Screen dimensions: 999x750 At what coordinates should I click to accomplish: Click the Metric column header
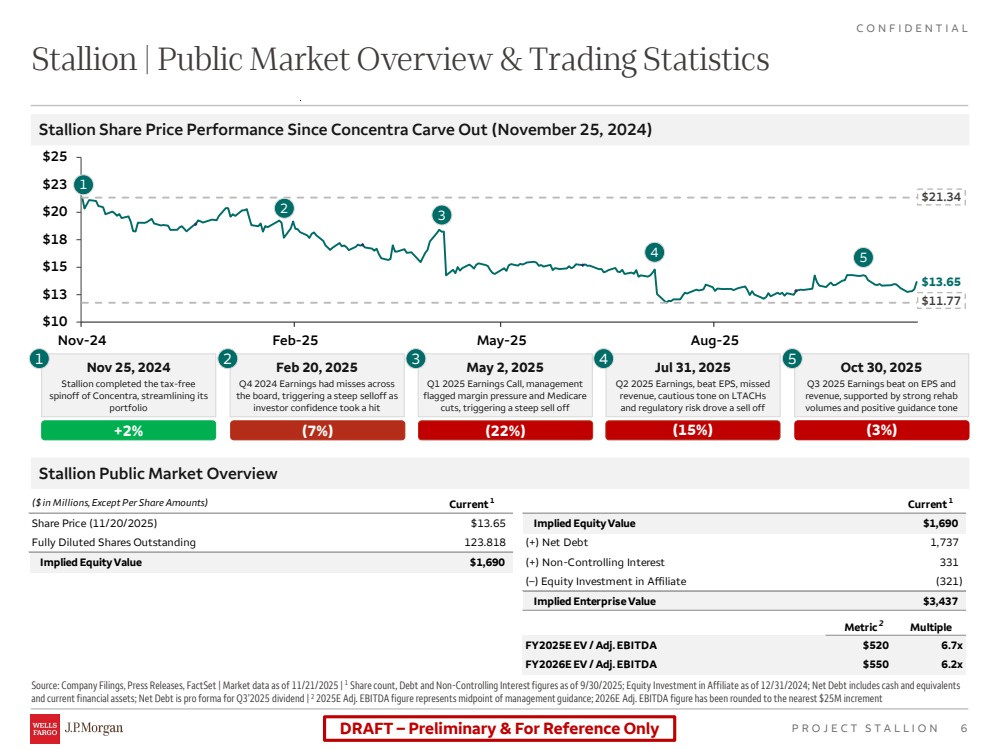click(x=863, y=627)
